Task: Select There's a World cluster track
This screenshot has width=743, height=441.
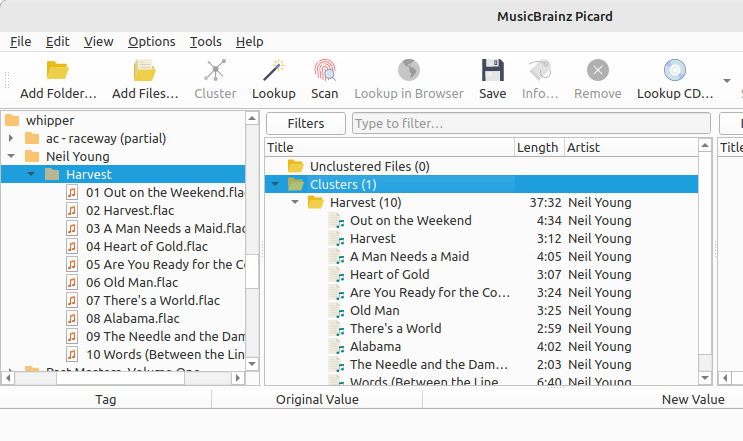Action: [x=395, y=329]
